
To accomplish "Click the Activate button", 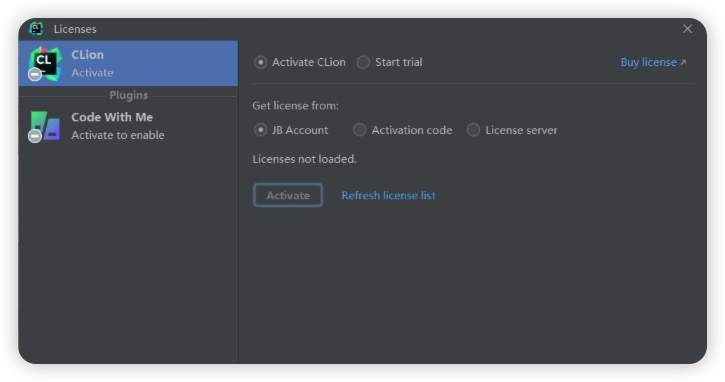I will point(288,195).
